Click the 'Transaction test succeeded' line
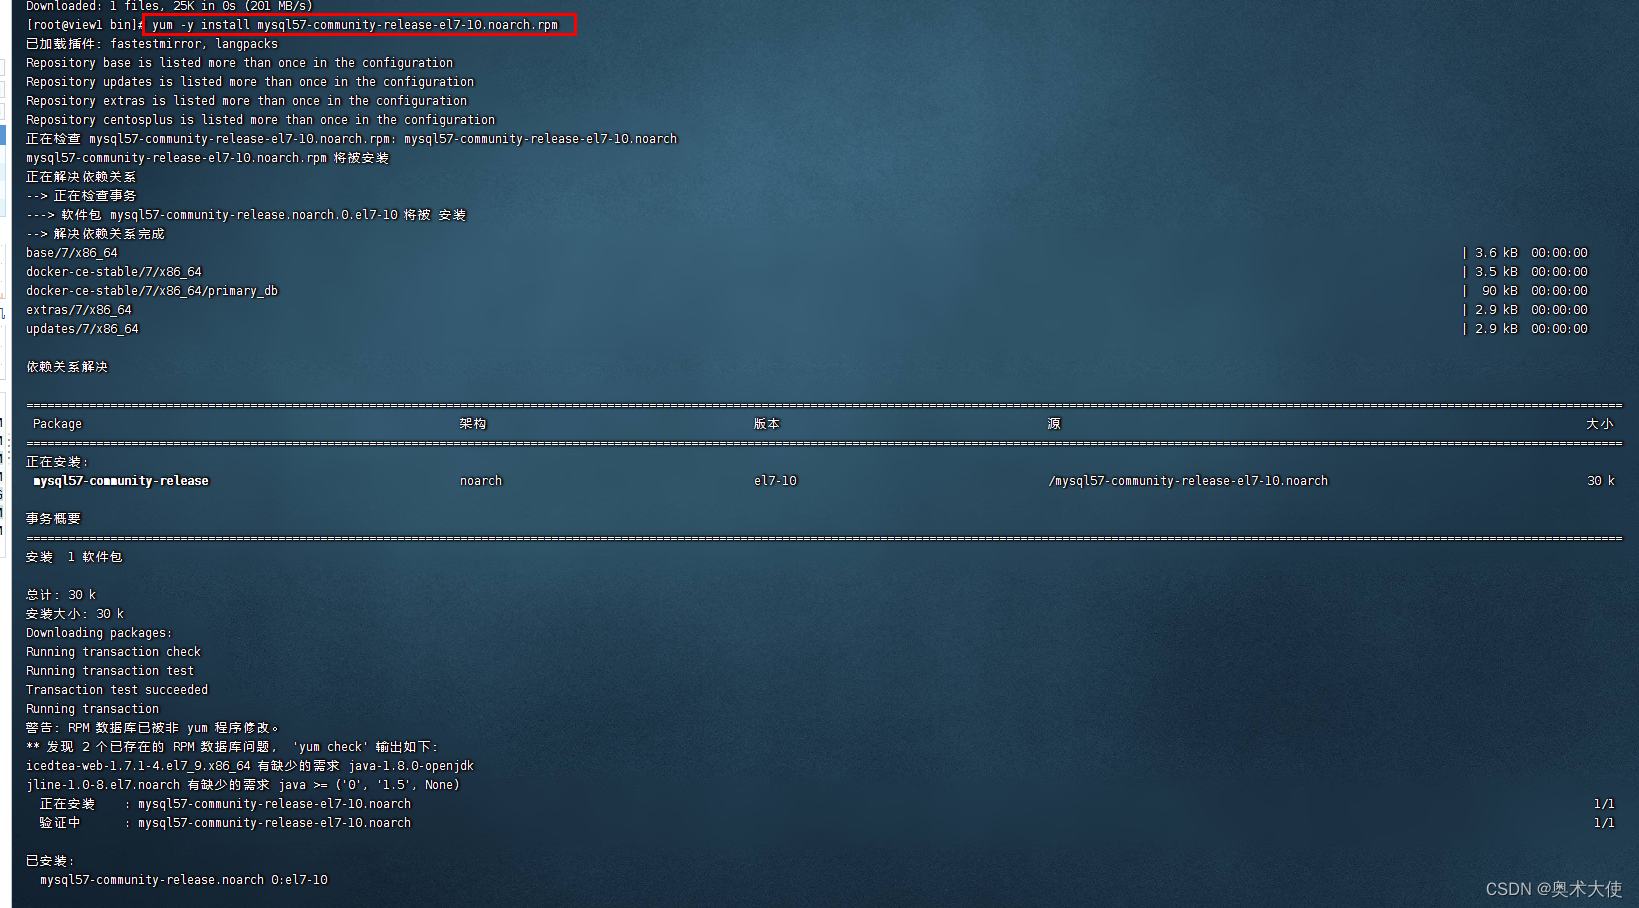 point(117,690)
